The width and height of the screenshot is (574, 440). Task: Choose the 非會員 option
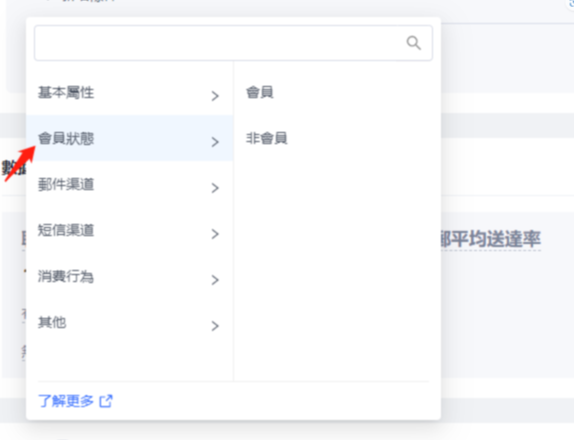[x=266, y=138]
